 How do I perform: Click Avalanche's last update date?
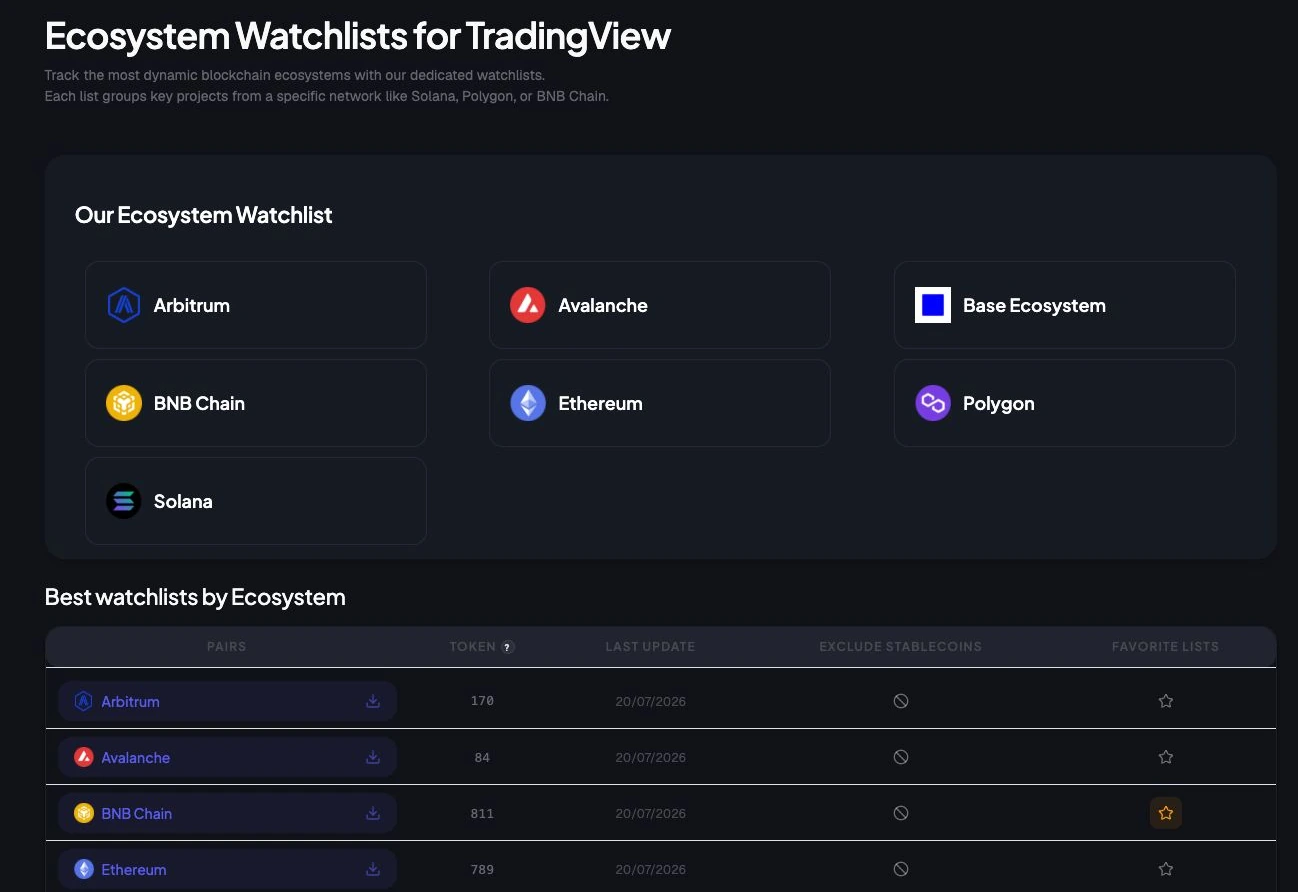(x=650, y=757)
